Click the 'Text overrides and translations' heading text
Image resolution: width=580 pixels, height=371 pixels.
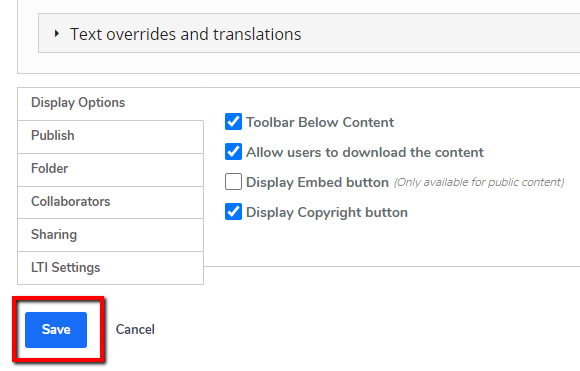[x=185, y=34]
